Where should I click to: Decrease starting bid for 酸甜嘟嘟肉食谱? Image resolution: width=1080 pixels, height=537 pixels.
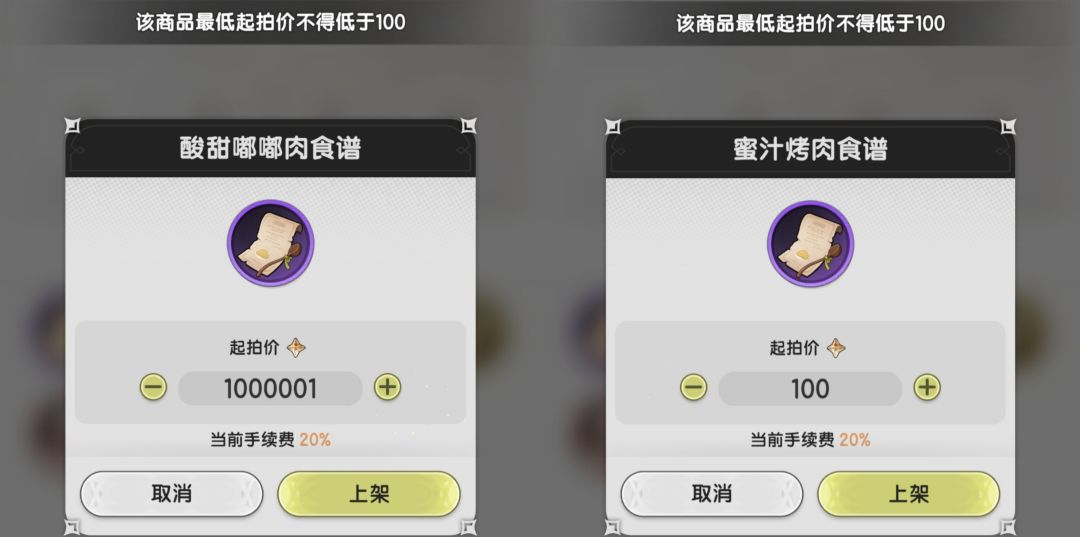click(x=153, y=388)
